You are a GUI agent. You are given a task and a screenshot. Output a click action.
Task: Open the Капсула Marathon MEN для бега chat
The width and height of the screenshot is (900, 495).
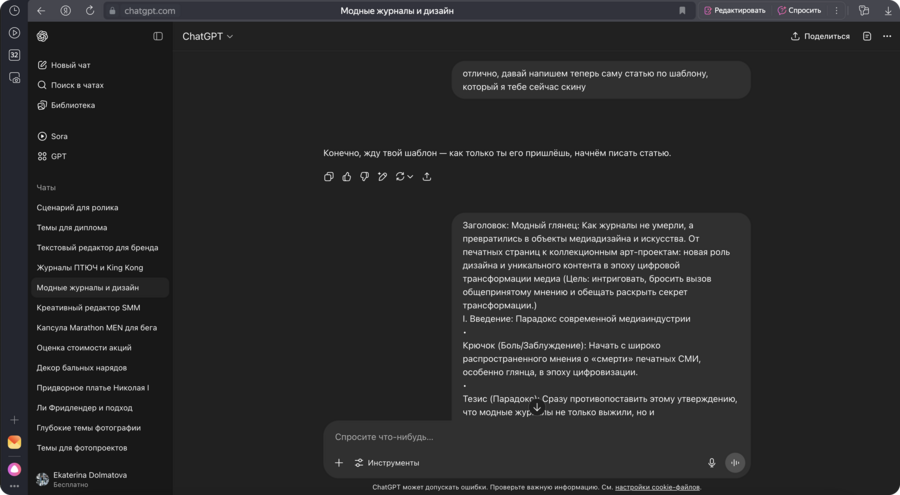click(100, 328)
